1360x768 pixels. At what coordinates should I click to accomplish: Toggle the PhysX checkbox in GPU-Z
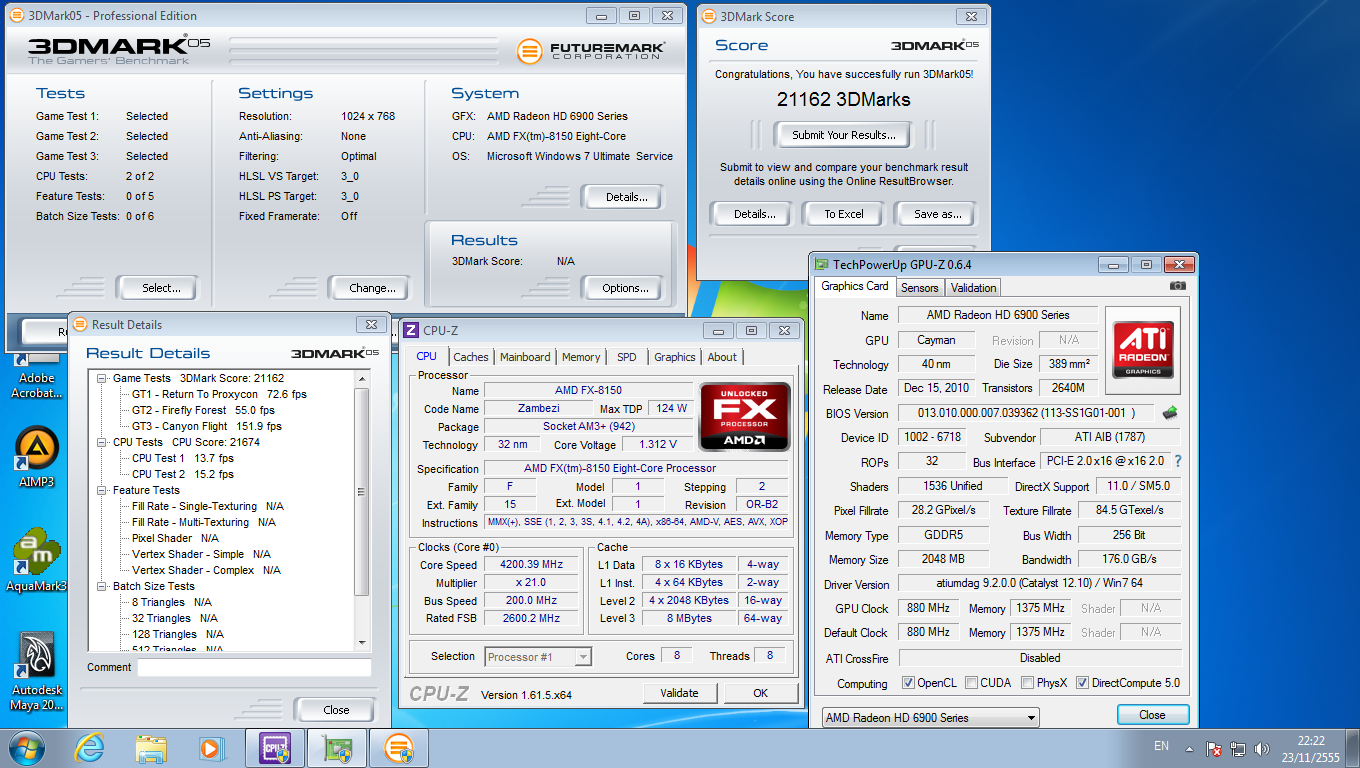coord(1028,683)
